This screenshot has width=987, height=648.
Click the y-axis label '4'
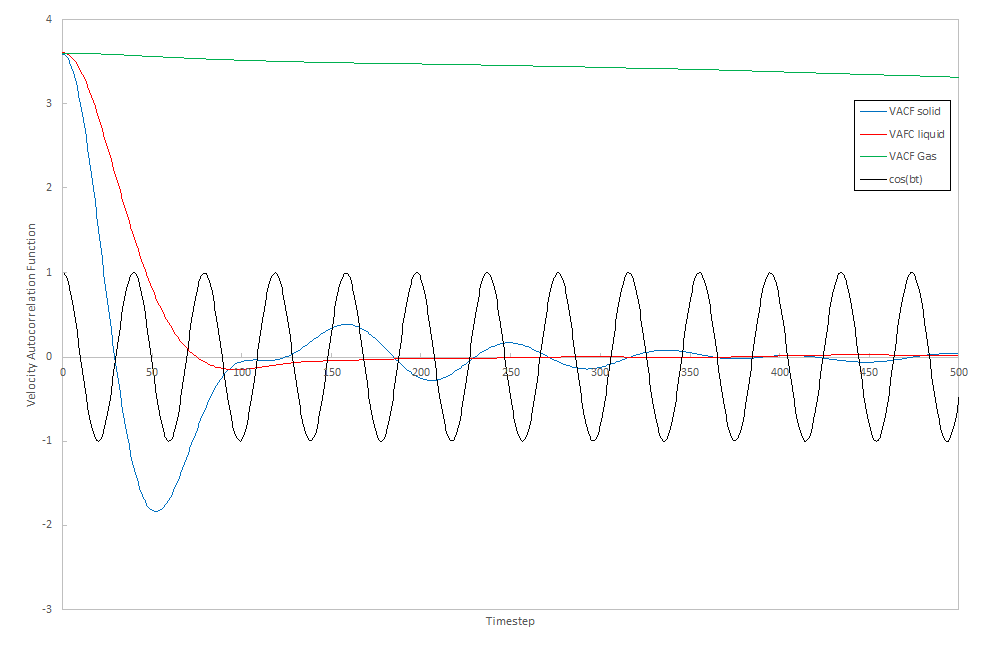[x=49, y=20]
